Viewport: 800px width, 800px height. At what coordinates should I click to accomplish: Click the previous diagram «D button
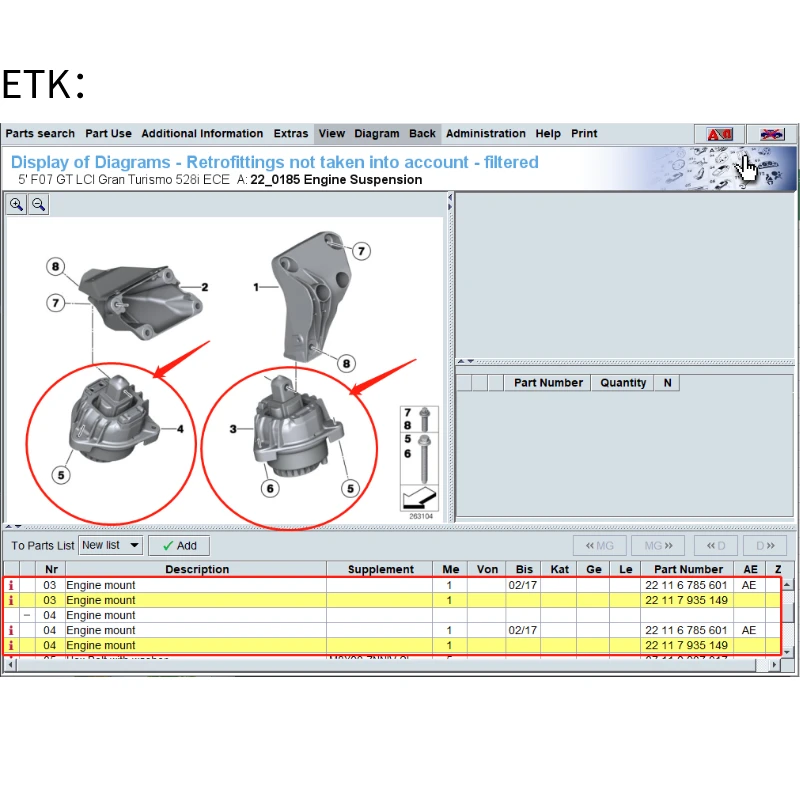715,546
